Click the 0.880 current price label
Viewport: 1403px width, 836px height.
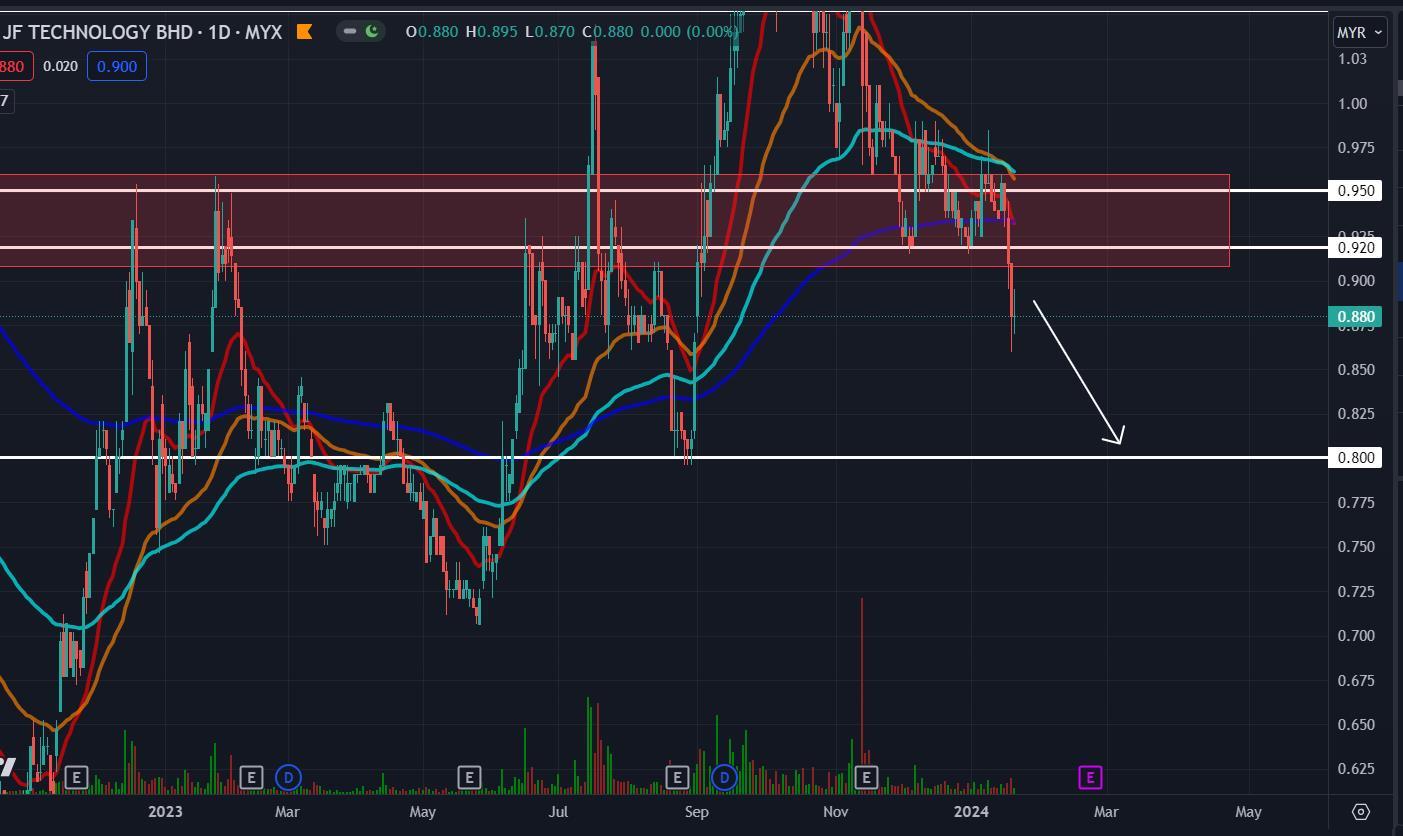(x=1354, y=317)
